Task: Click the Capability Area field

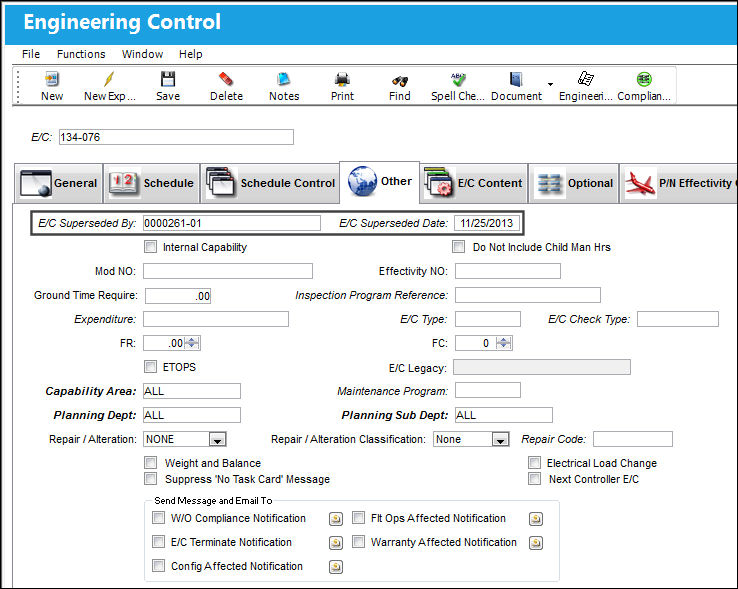Action: [192, 391]
